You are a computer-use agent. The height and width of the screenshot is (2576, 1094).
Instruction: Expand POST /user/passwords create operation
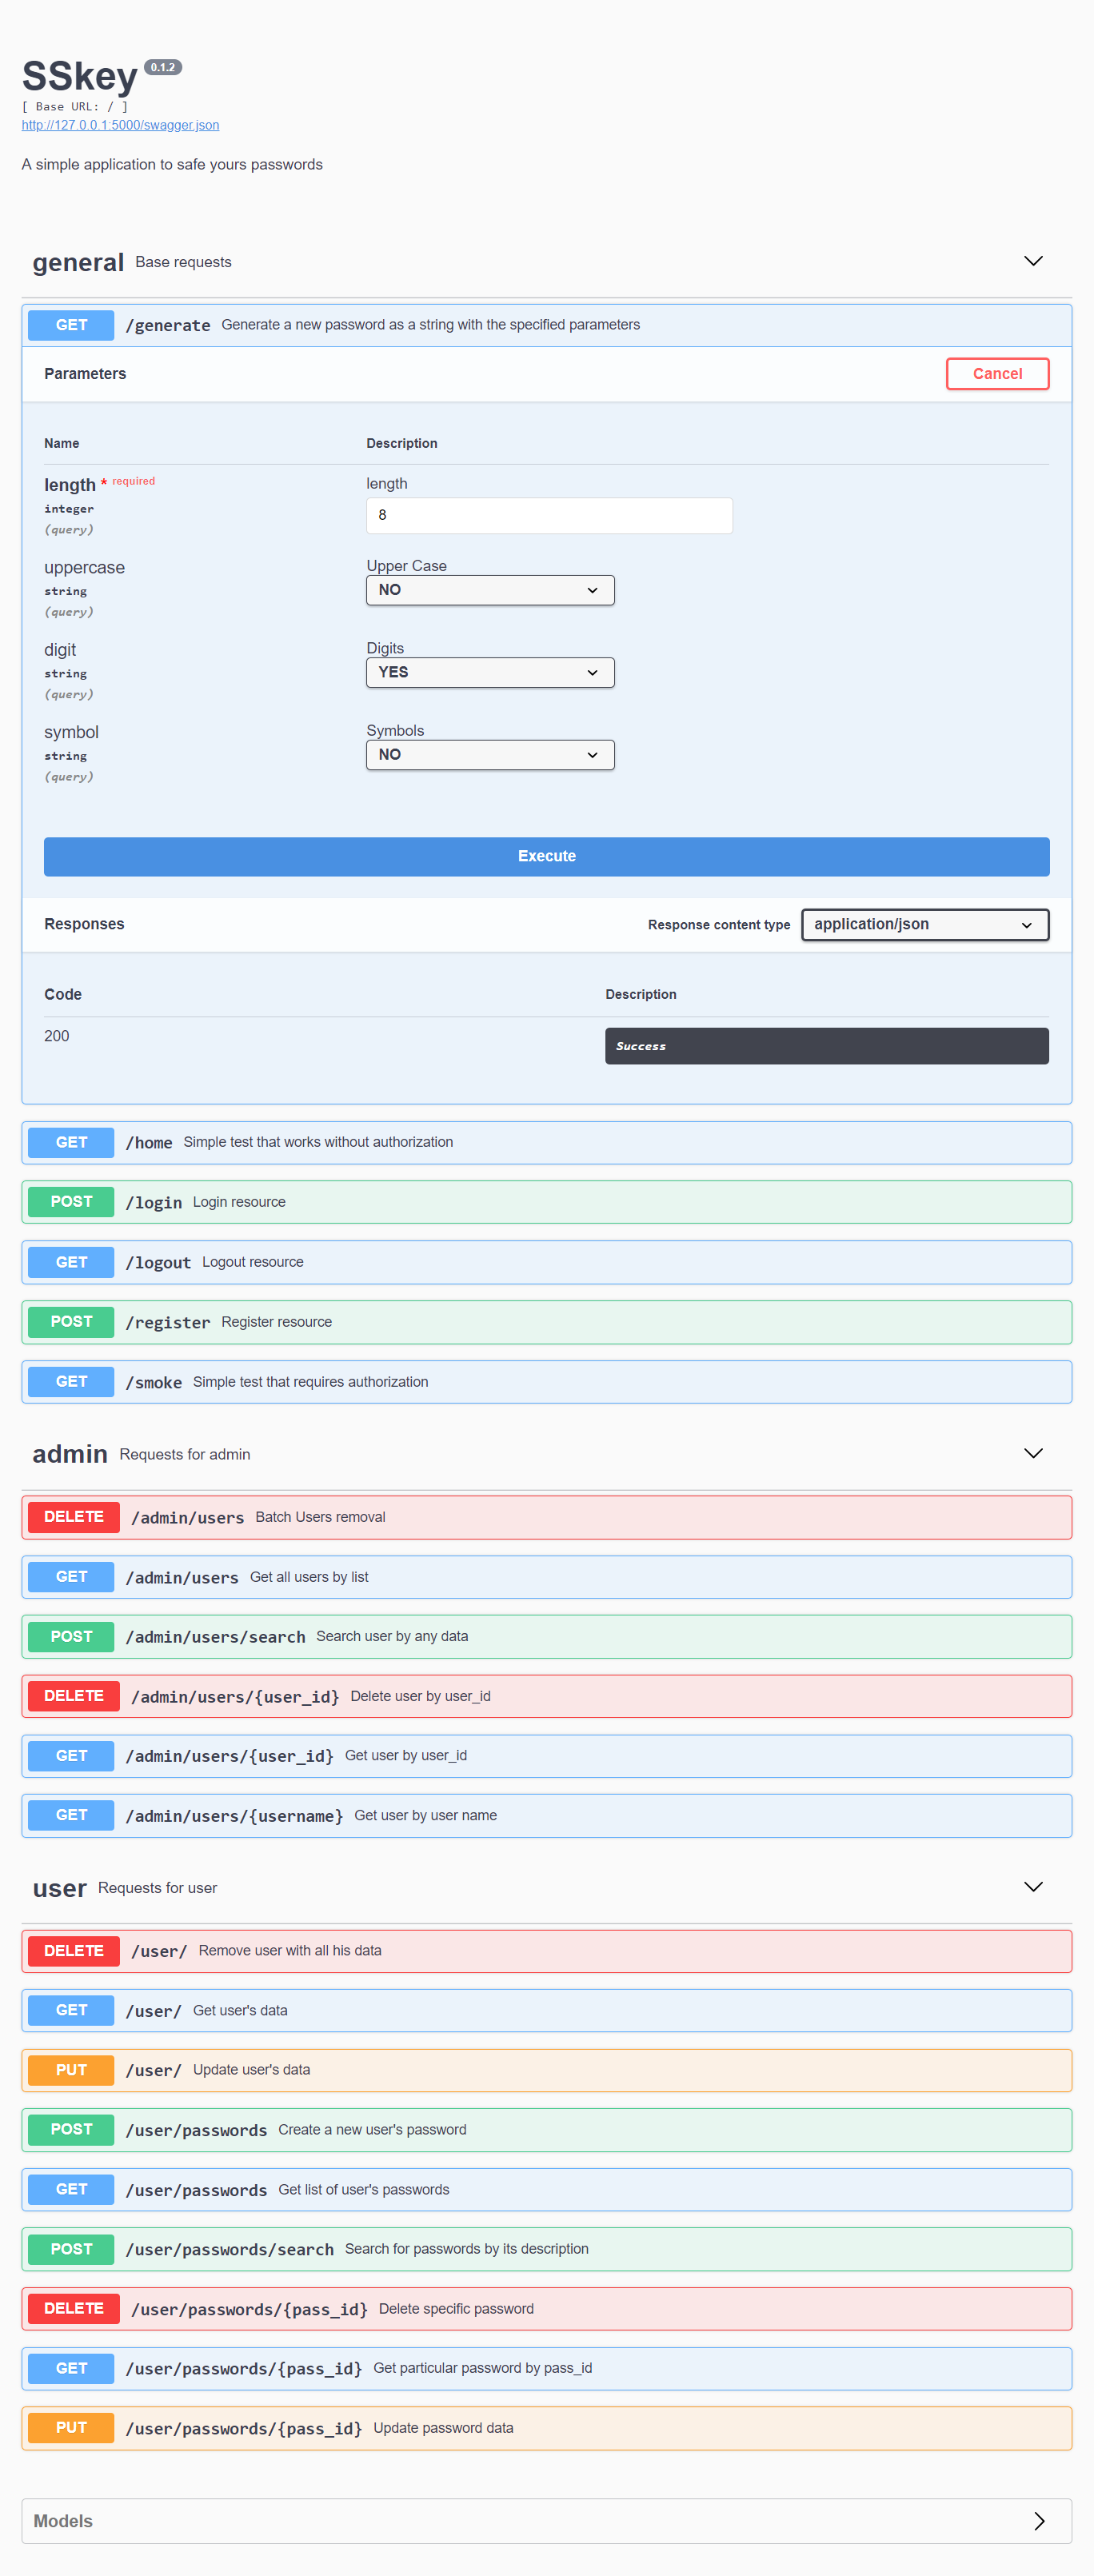click(547, 2130)
